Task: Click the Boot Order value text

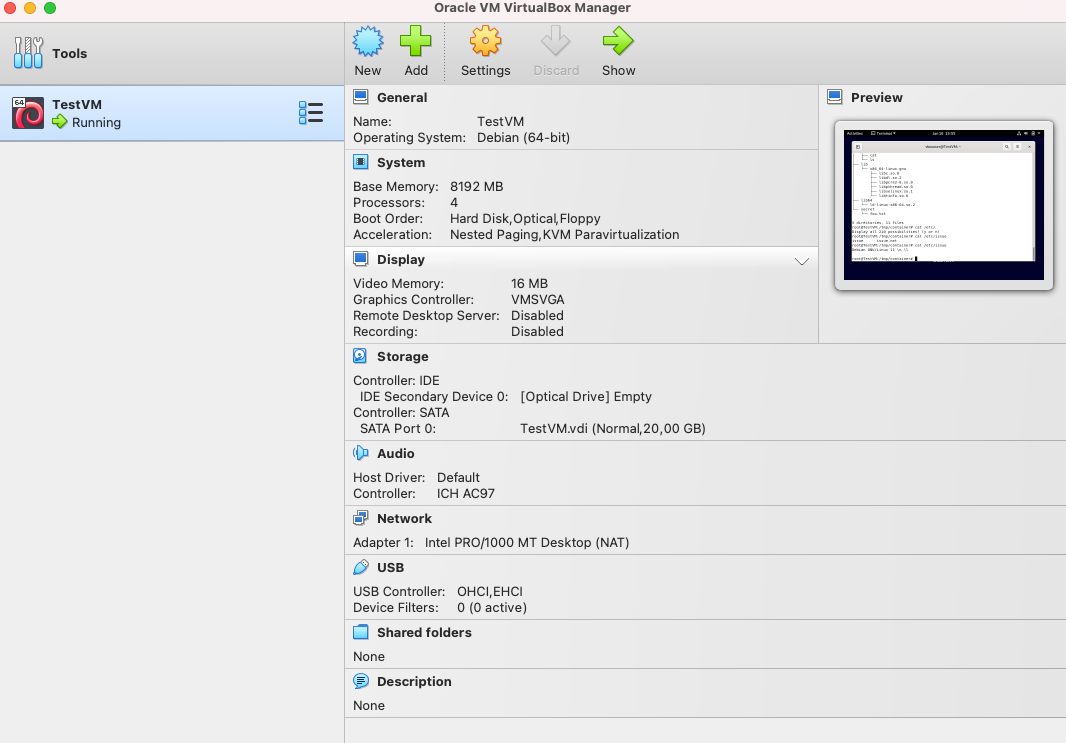Action: (x=525, y=218)
